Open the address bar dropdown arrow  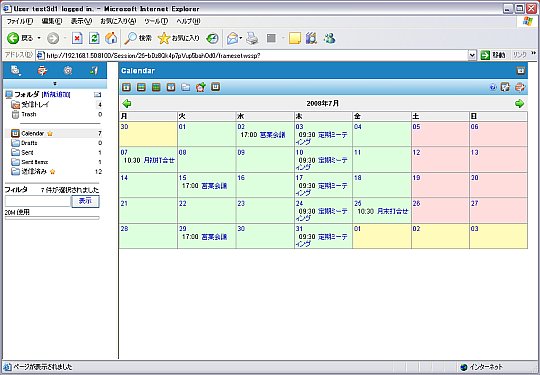click(472, 55)
